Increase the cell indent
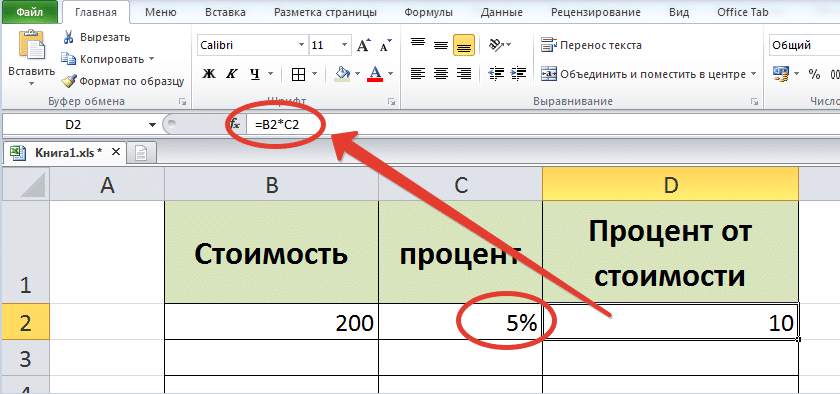This screenshot has height=394, width=840. click(519, 73)
